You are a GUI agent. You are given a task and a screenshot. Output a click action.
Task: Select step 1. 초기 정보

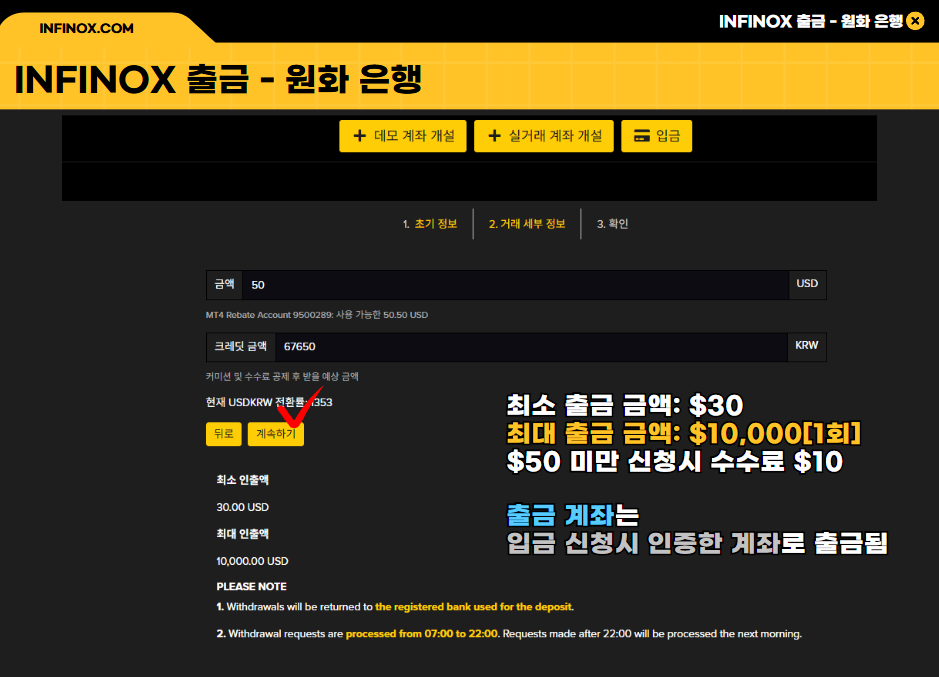(x=430, y=224)
